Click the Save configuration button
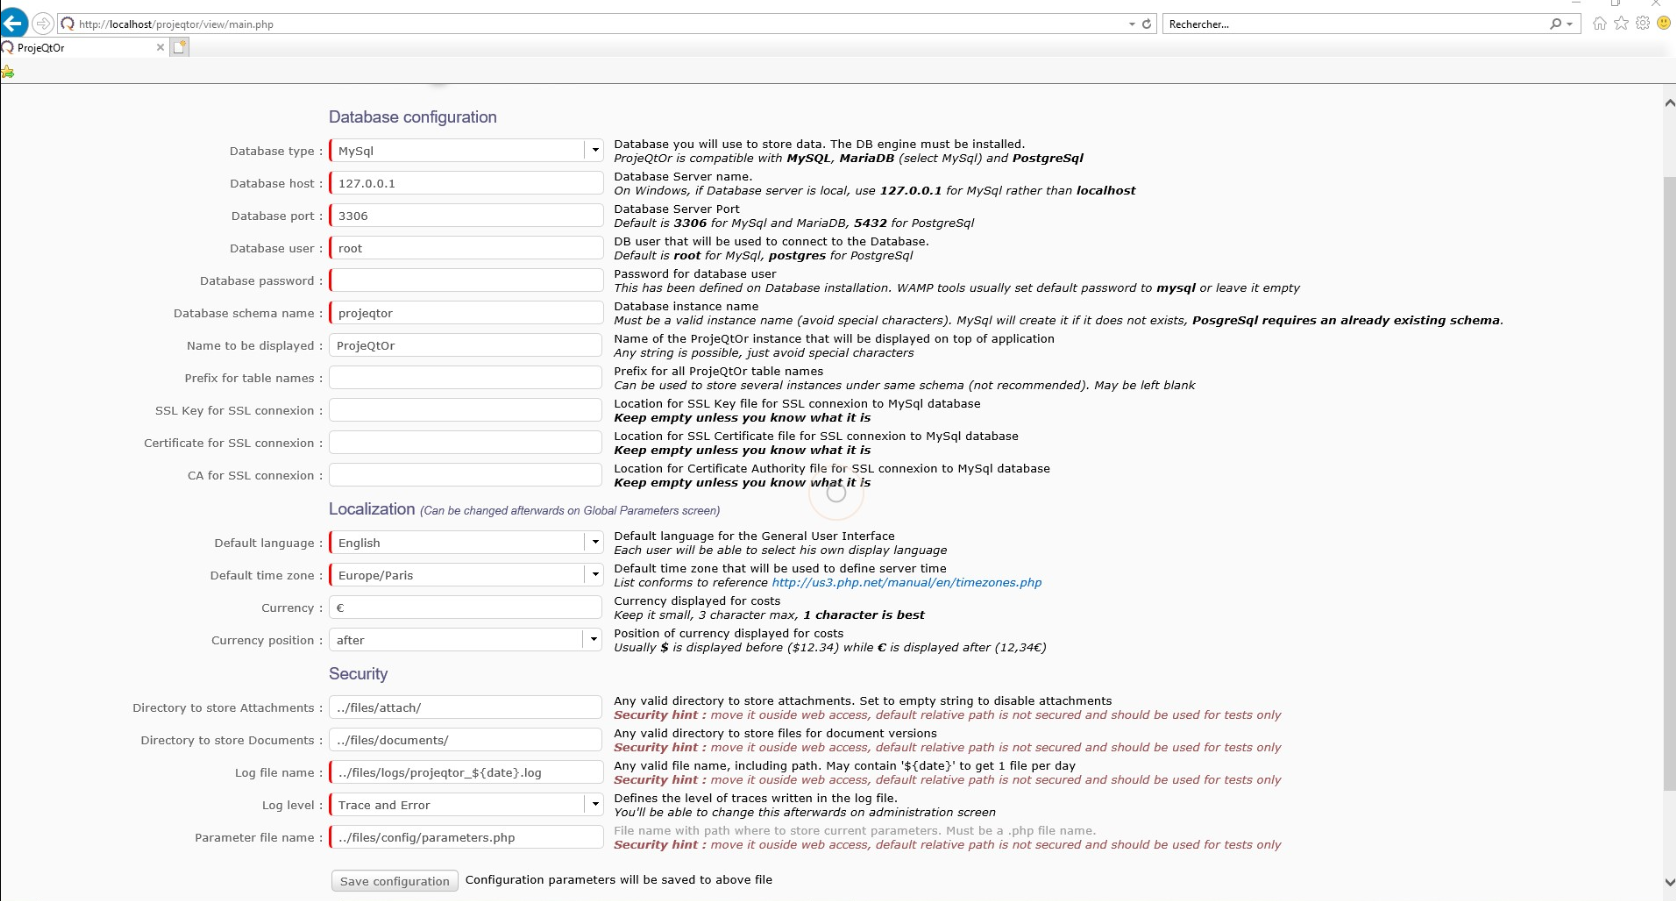 point(395,881)
